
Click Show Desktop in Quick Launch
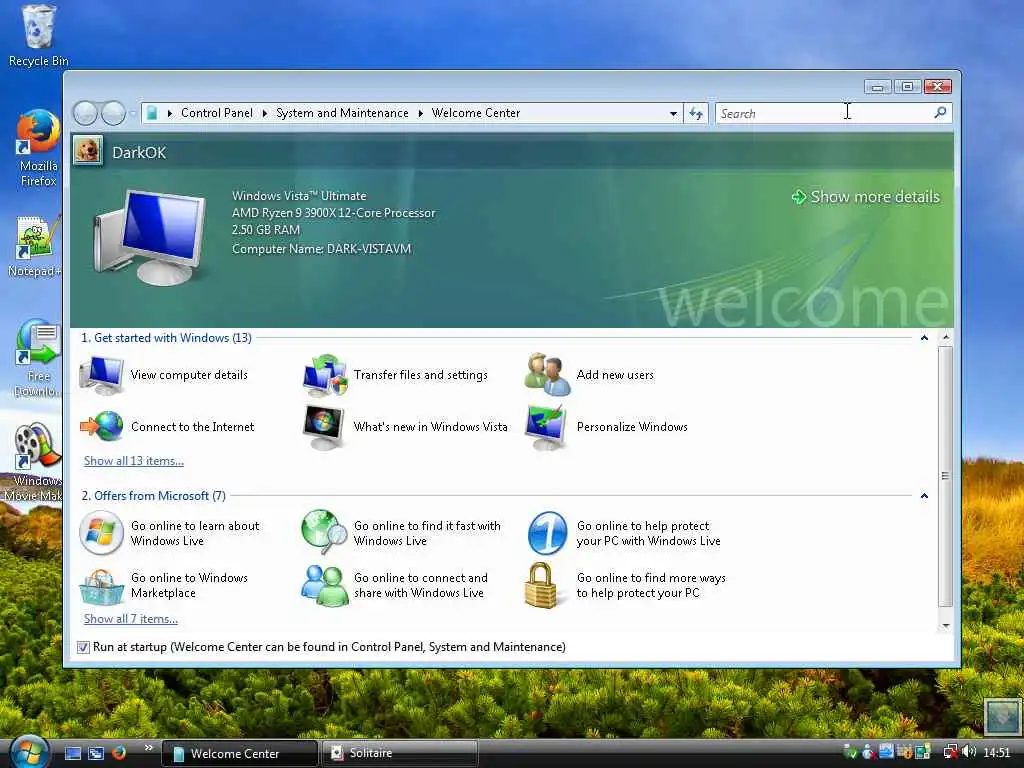(x=73, y=753)
